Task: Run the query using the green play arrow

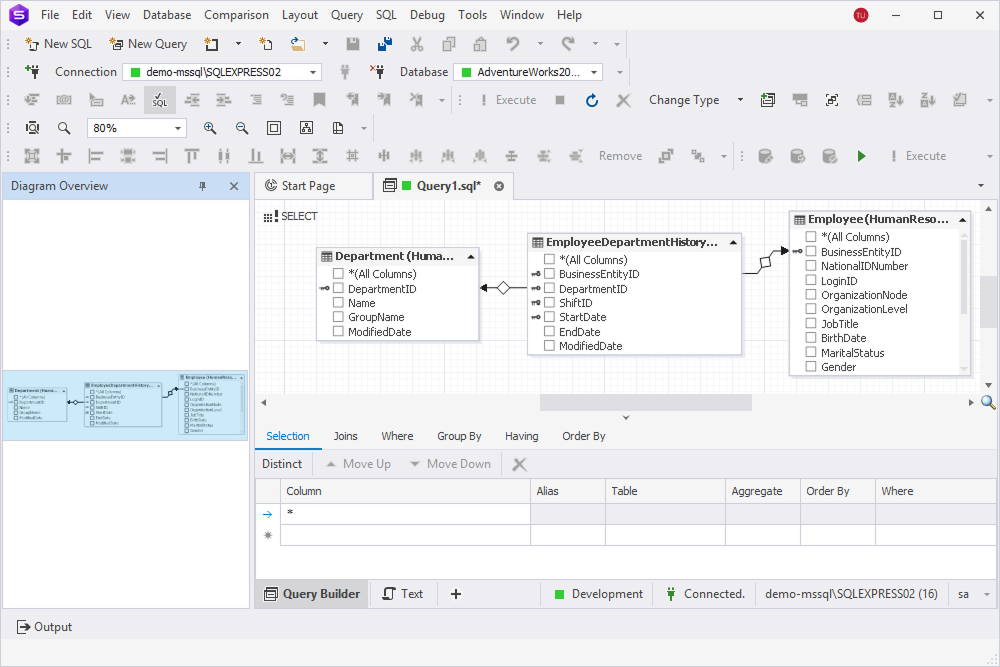Action: coord(862,155)
